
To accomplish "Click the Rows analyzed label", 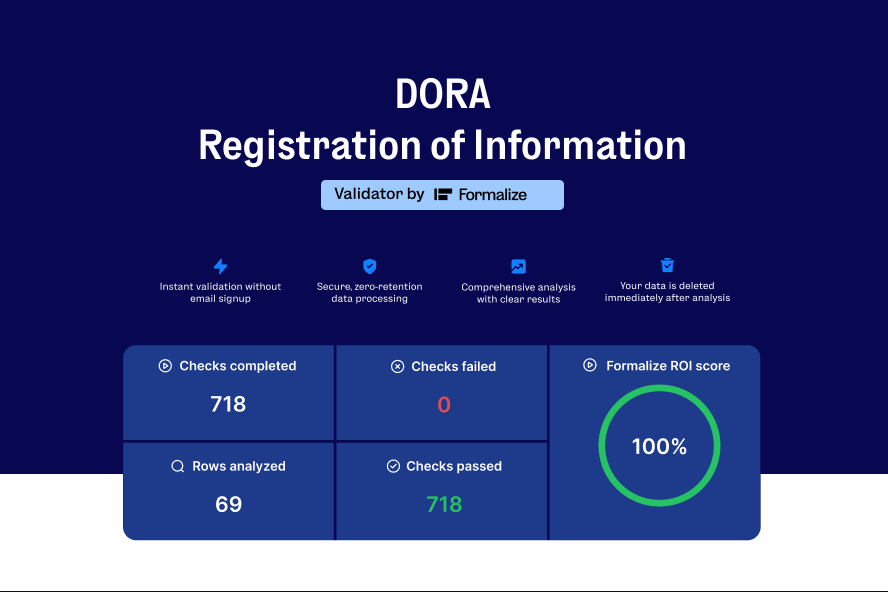I will coord(239,466).
